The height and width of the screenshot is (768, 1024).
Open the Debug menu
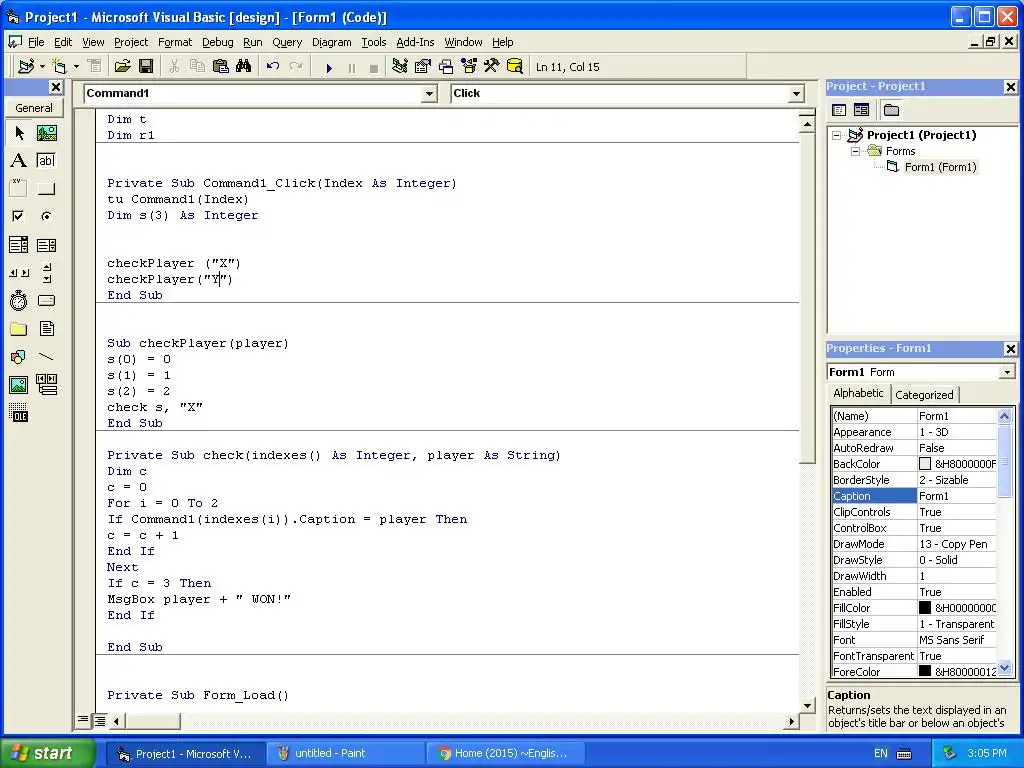click(x=217, y=42)
